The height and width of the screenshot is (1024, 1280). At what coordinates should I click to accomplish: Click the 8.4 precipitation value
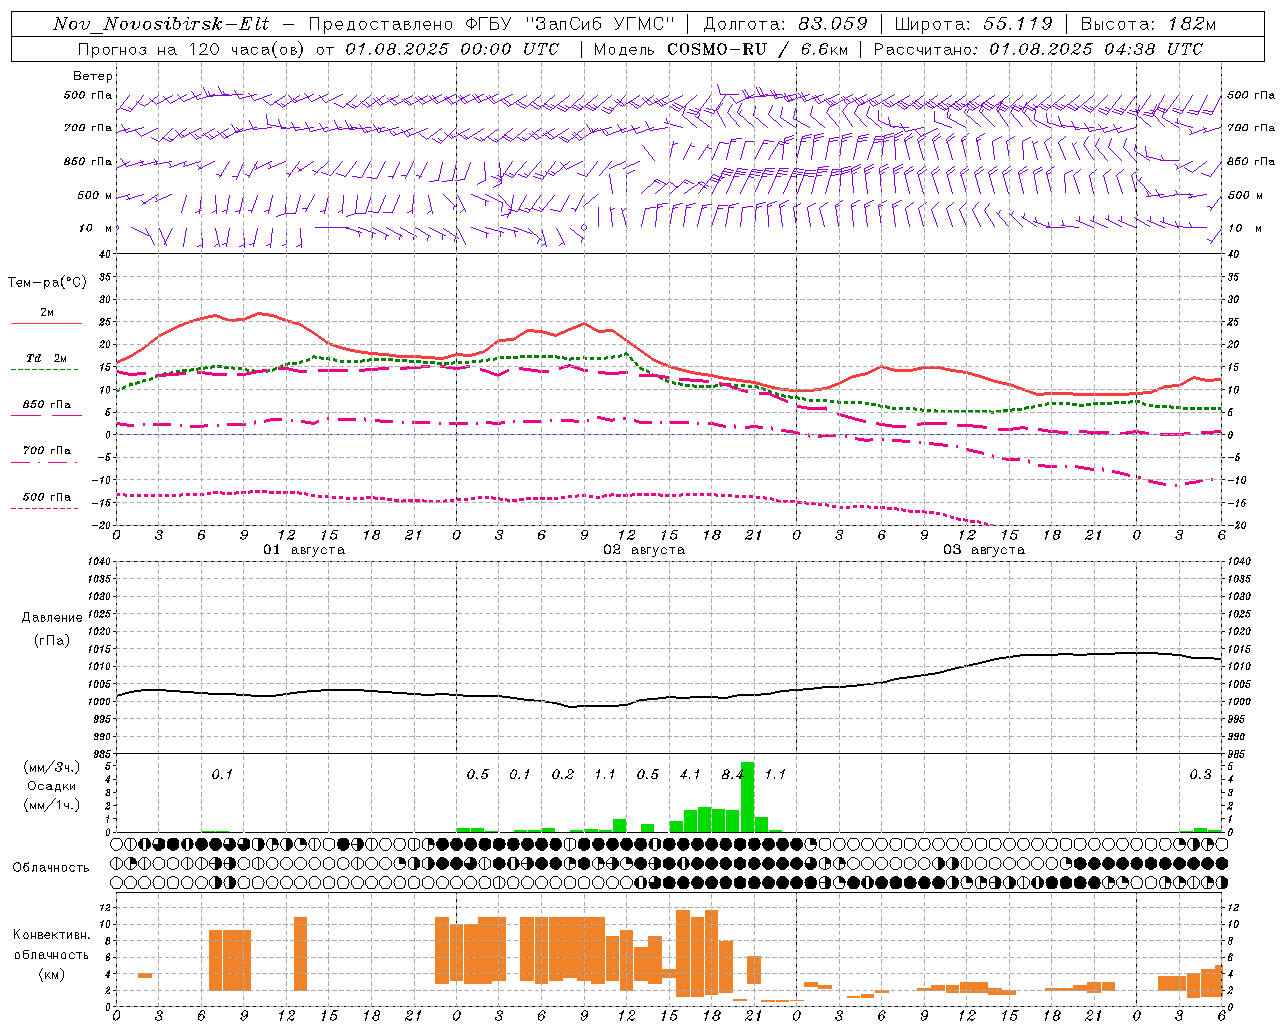pos(733,774)
